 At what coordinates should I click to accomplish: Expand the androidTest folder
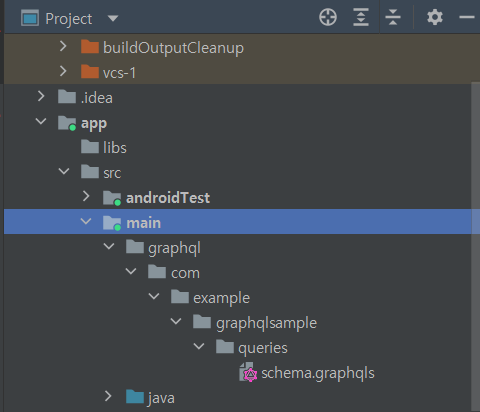pyautogui.click(x=86, y=196)
